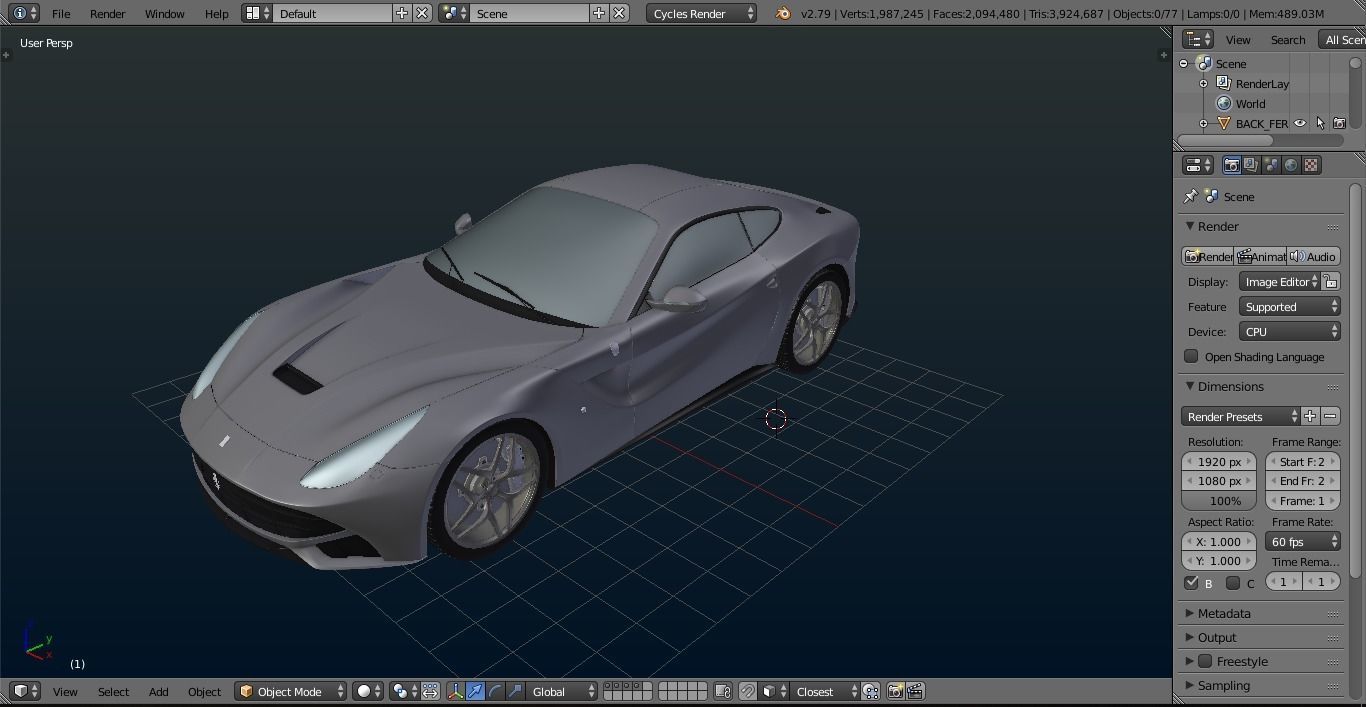Add a new screen layout
Viewport: 1366px width, 707px height.
click(x=402, y=13)
